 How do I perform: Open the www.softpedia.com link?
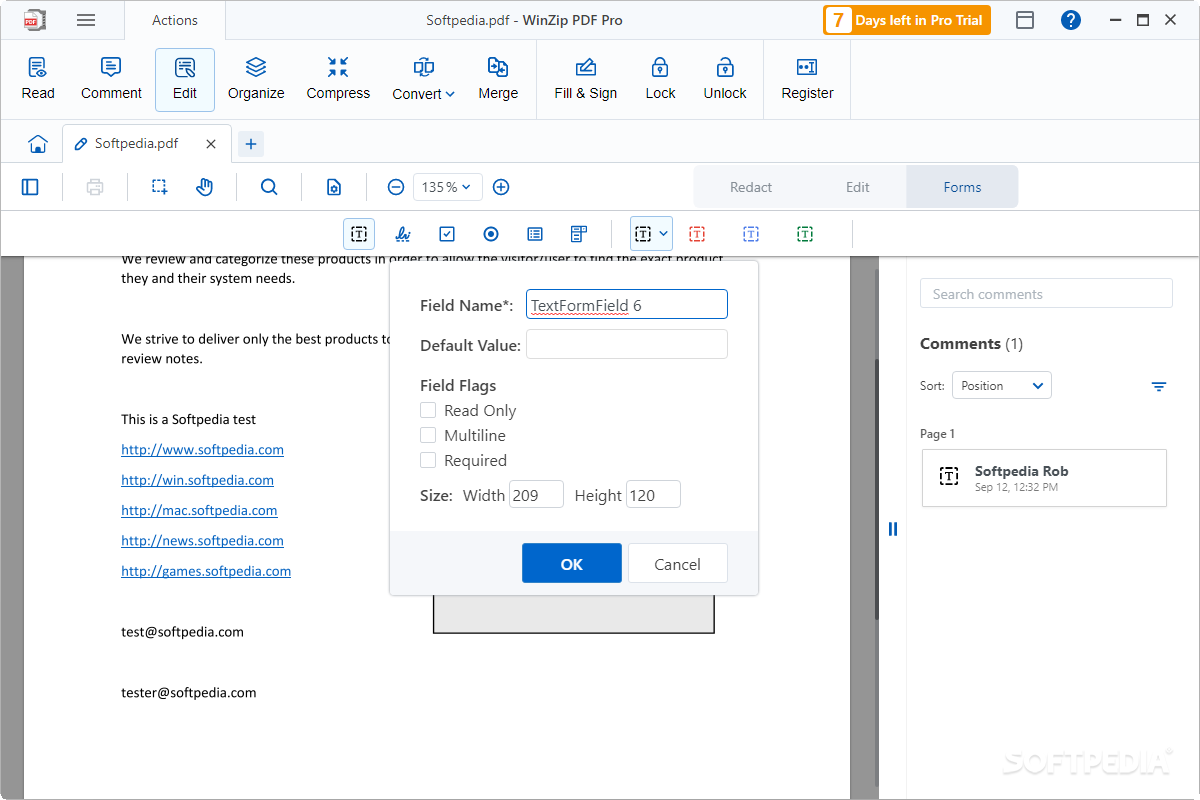[203, 450]
